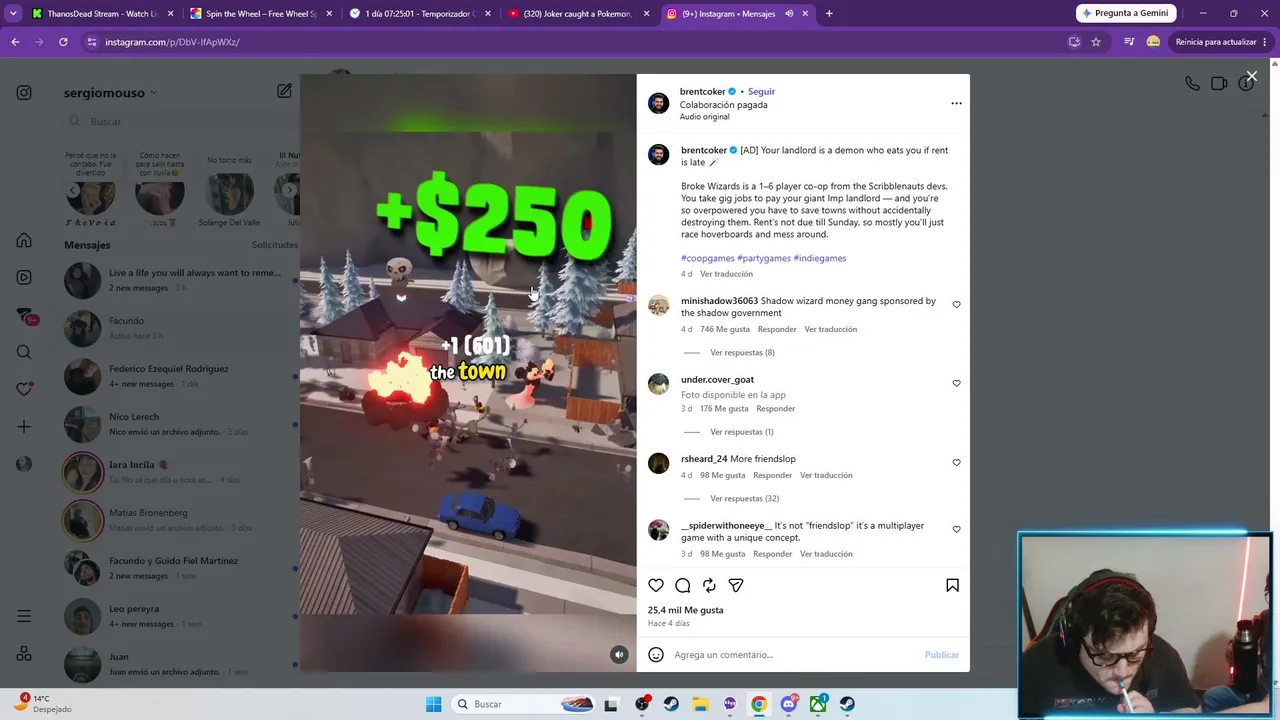The image size is (1280, 720).
Task: Expand the 1 reply under under.cover_goat's comment
Action: (742, 432)
